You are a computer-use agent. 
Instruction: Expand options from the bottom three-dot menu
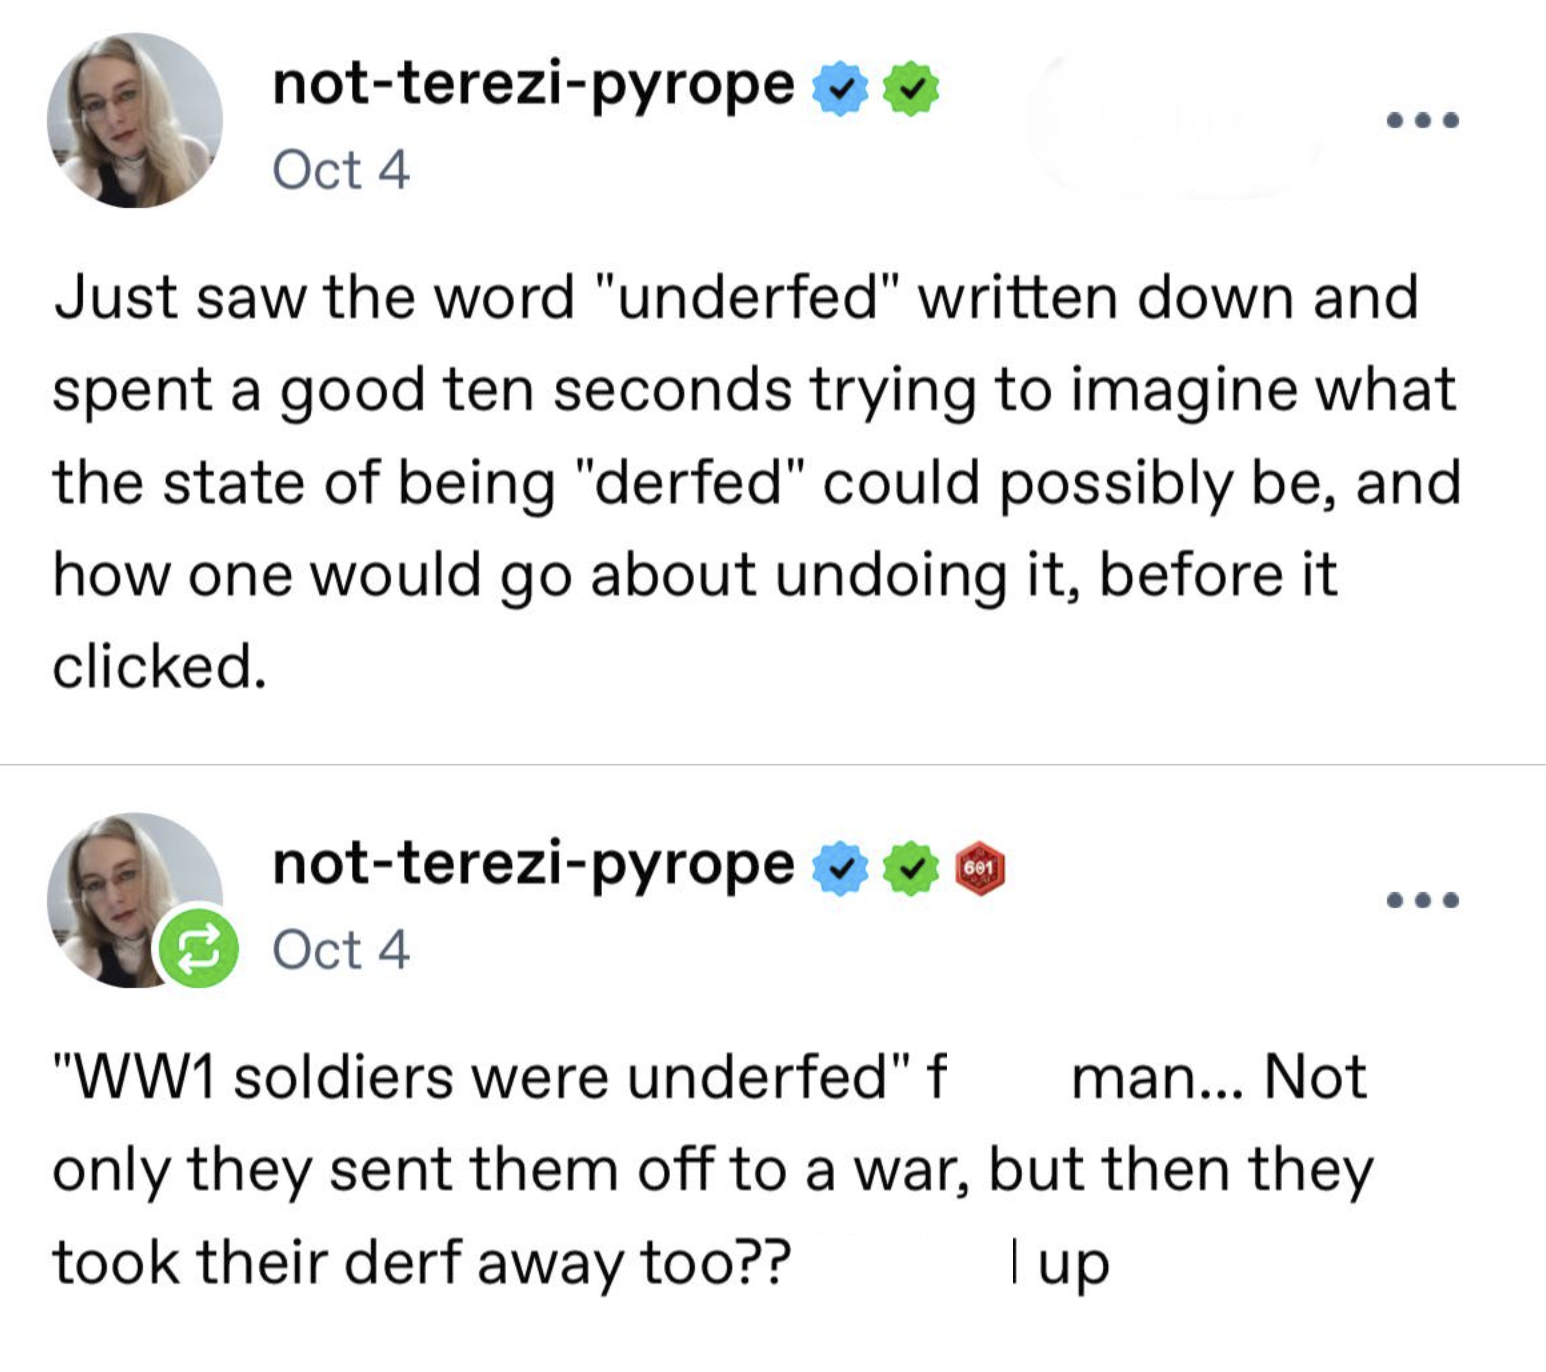[1421, 898]
